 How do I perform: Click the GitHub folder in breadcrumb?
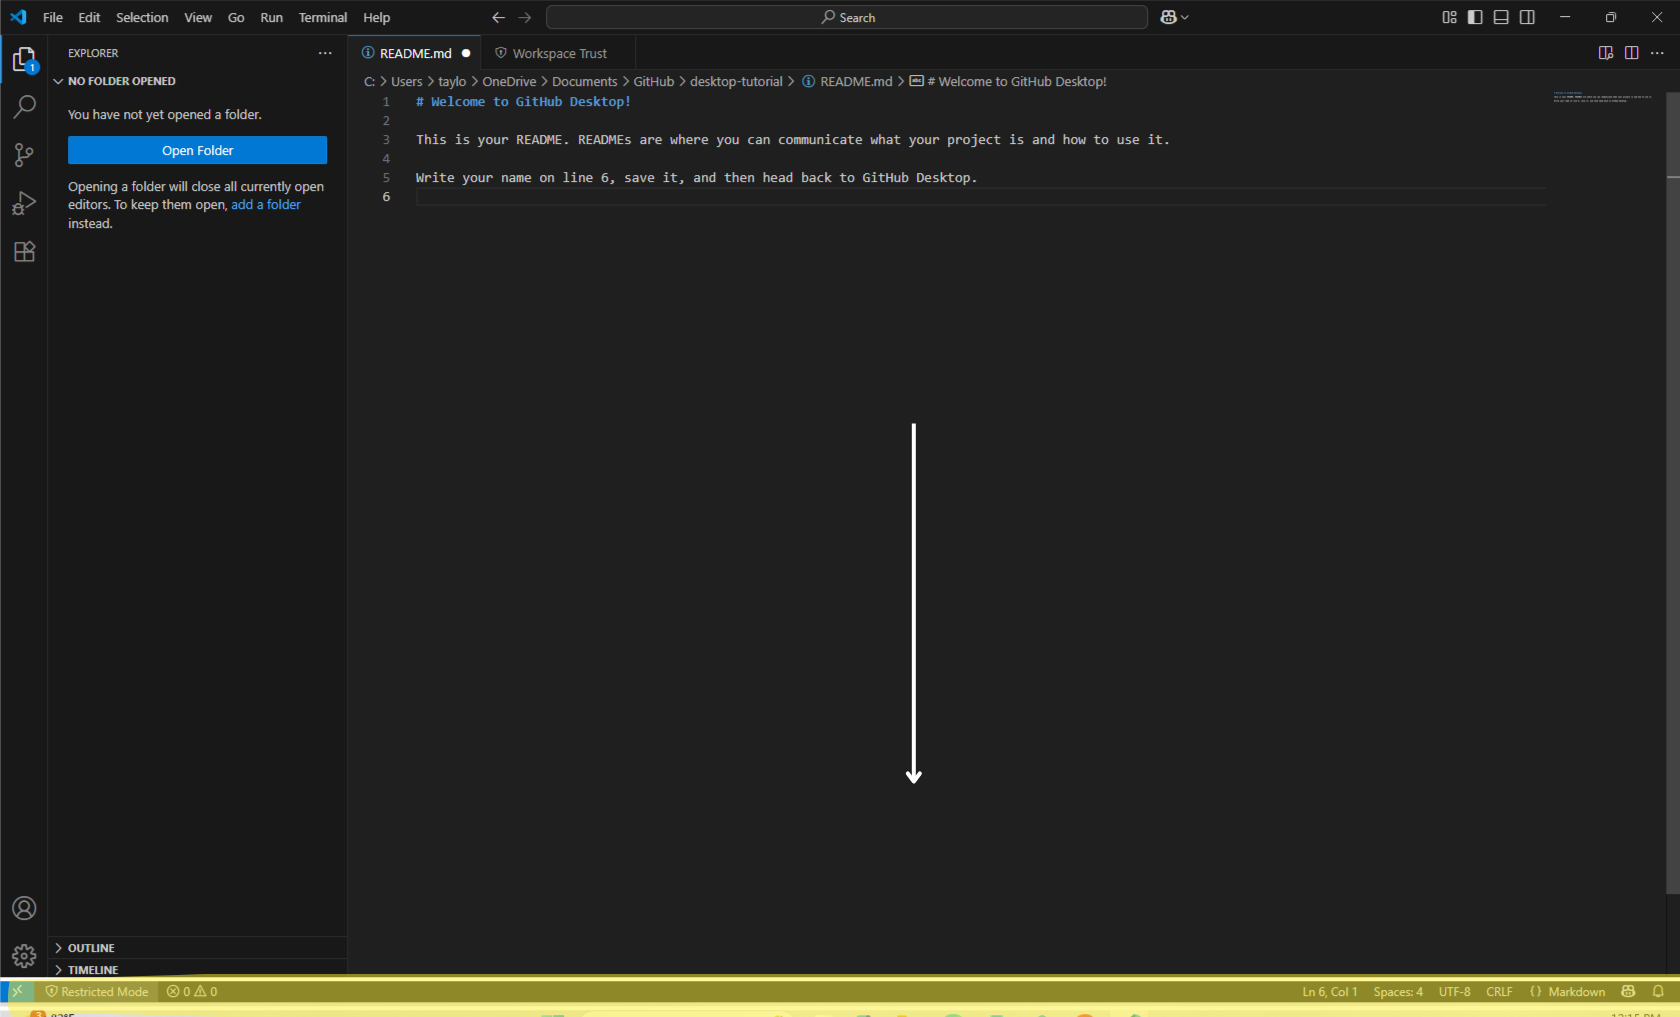click(654, 81)
